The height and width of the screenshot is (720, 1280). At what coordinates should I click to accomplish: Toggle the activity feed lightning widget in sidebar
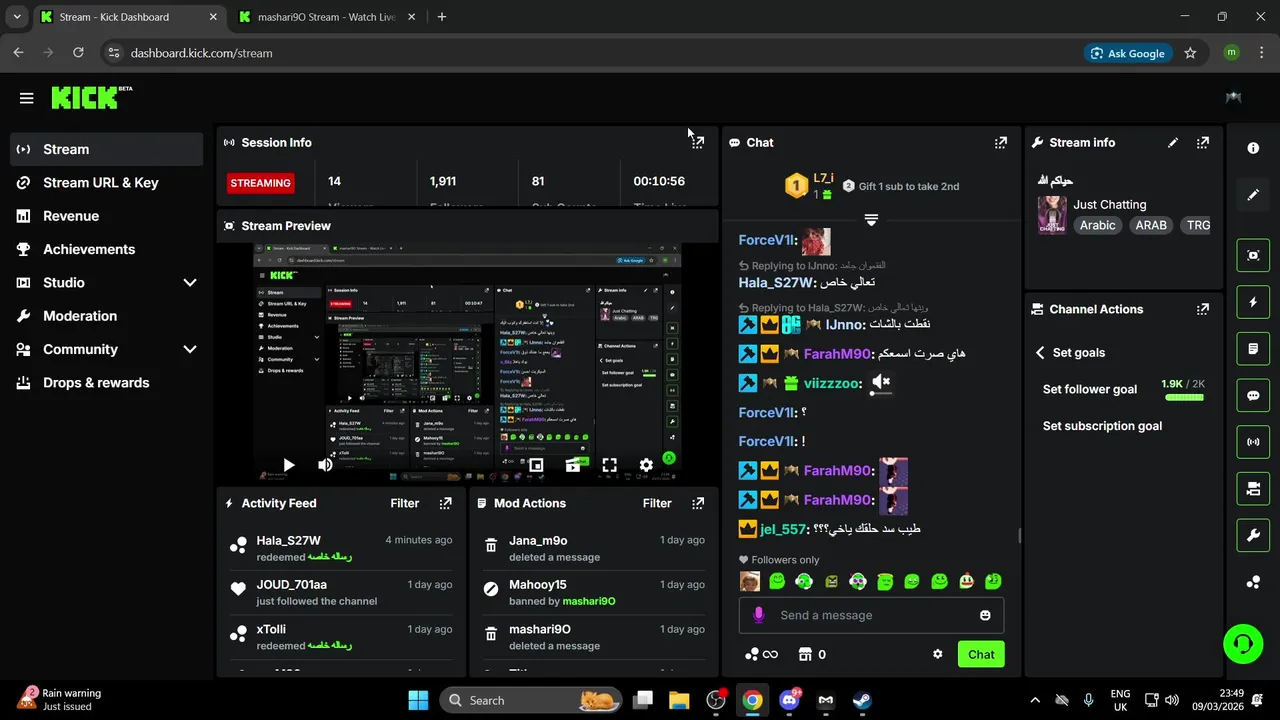[x=1253, y=302]
